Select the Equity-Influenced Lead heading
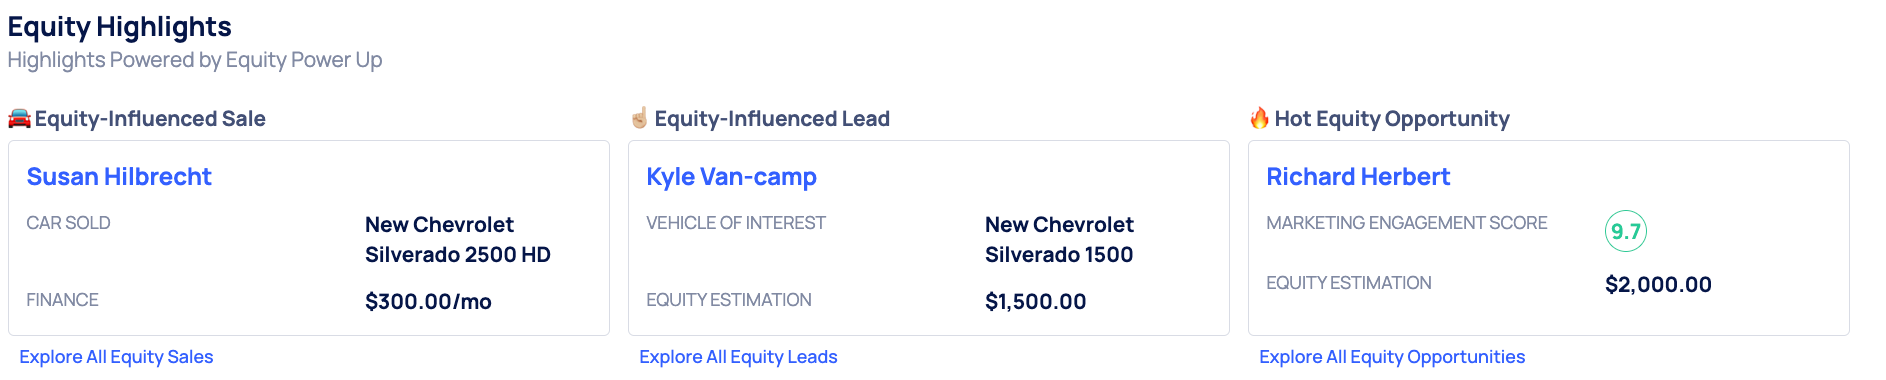Image resolution: width=1886 pixels, height=380 pixels. 772,119
